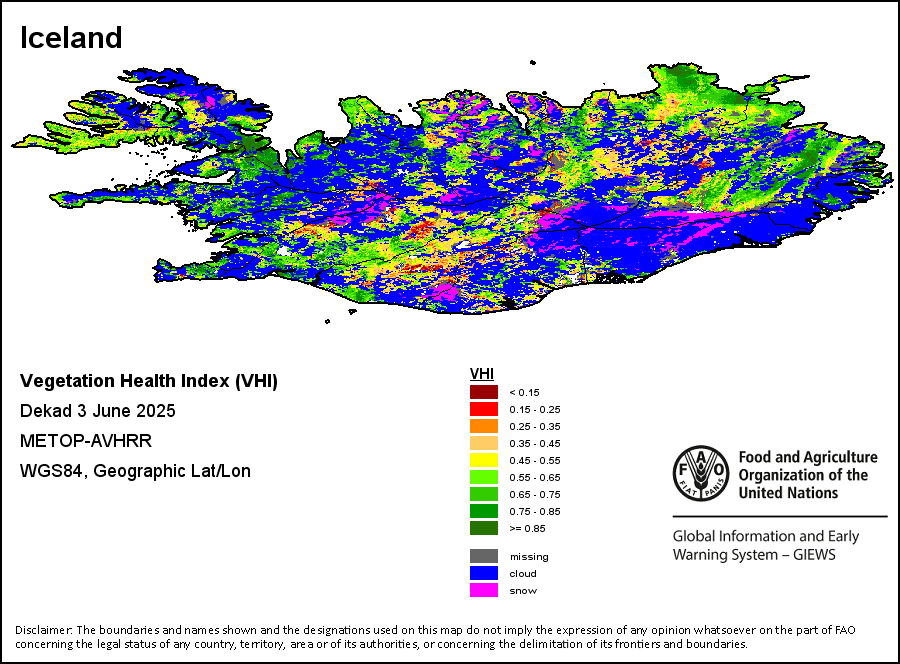Viewport: 900px width, 664px height.
Task: Click the gray missing legend swatch
Action: point(484,556)
